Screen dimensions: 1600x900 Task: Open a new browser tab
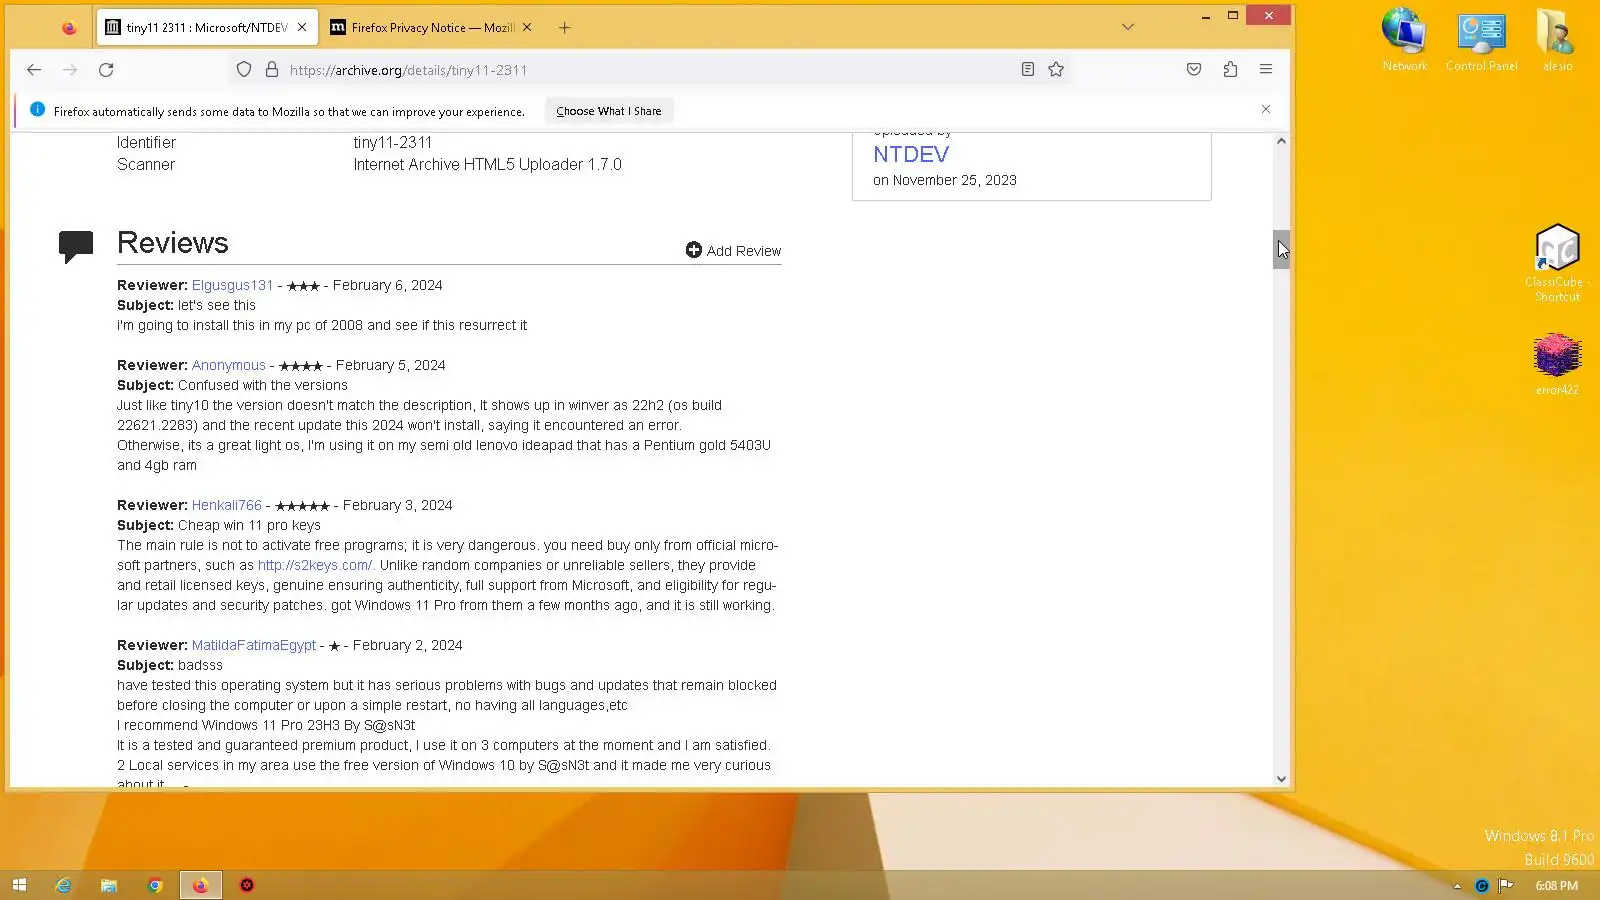[564, 28]
